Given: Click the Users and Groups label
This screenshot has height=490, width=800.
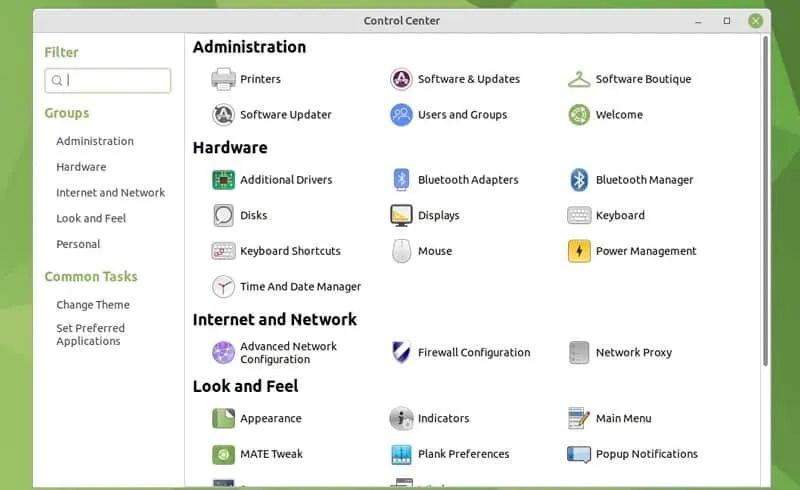Looking at the screenshot, I should 462,115.
